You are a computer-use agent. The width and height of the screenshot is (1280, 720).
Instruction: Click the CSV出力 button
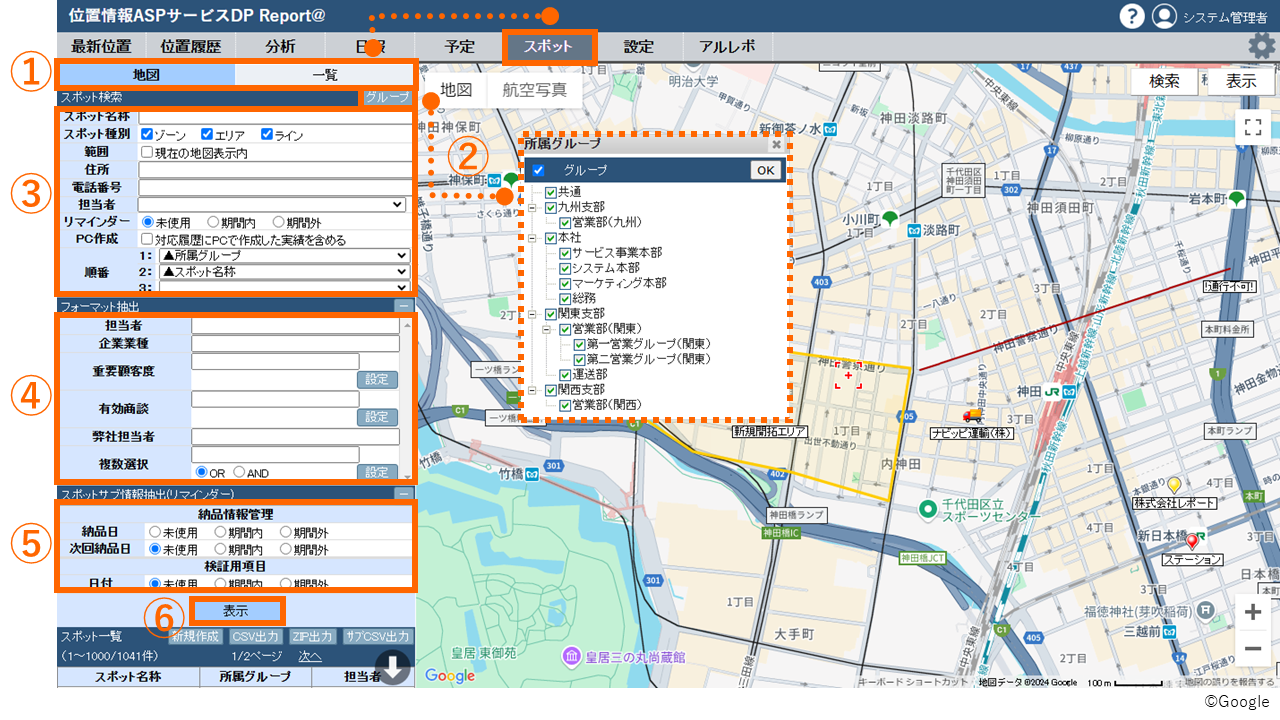(255, 636)
